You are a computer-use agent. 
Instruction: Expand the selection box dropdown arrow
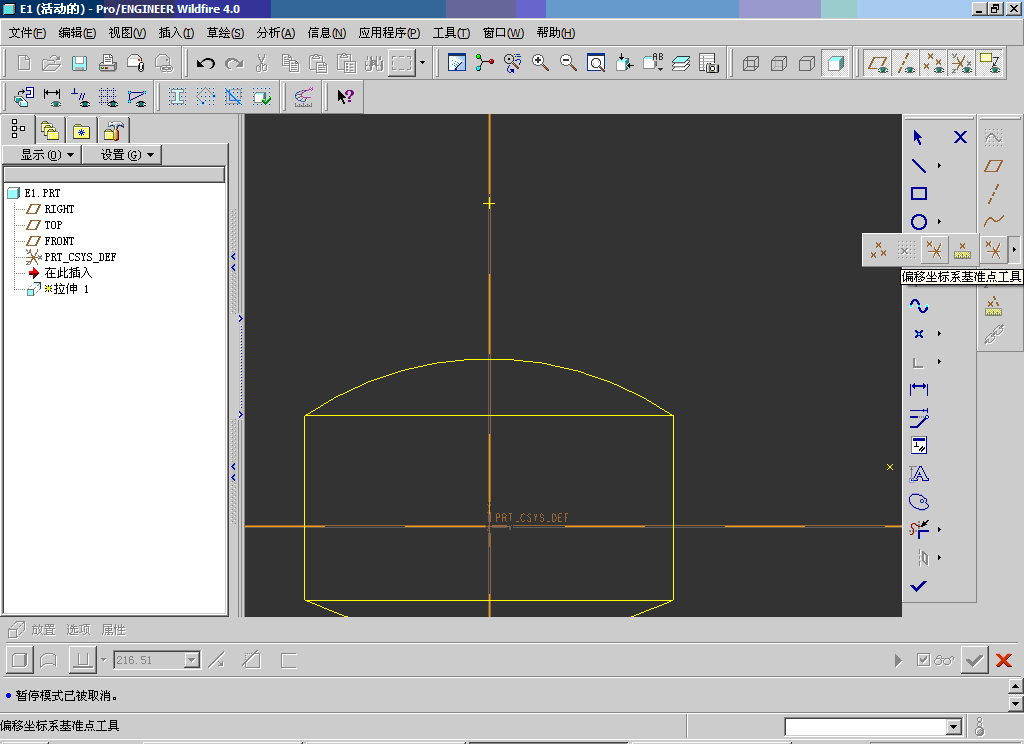(422, 63)
